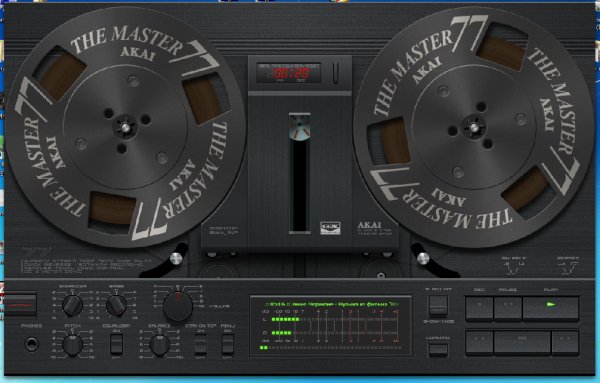Image resolution: width=600 pixels, height=383 pixels.
Task: Click the scrolling green track title
Action: coord(333,304)
